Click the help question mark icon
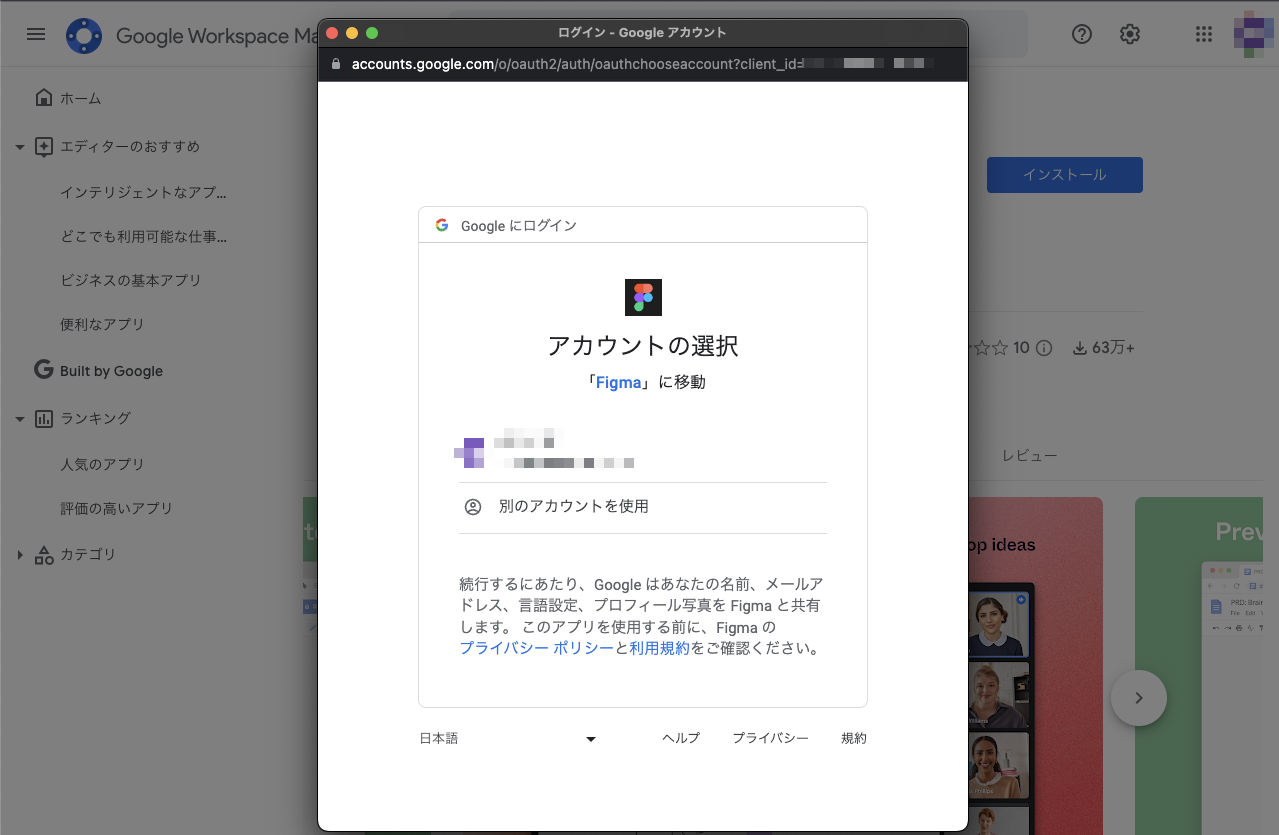 coord(1081,33)
